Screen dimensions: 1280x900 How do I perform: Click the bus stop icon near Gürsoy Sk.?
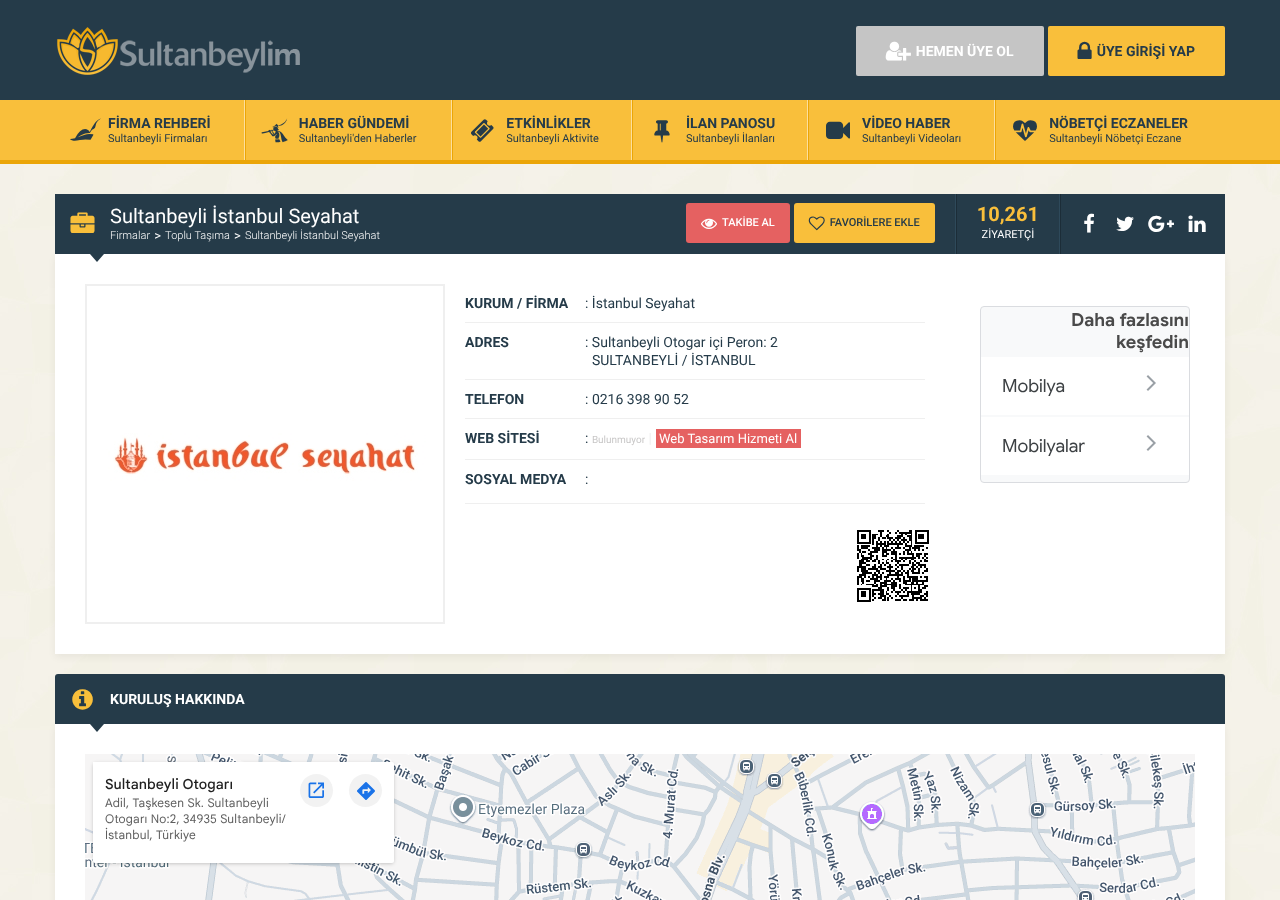click(1038, 809)
